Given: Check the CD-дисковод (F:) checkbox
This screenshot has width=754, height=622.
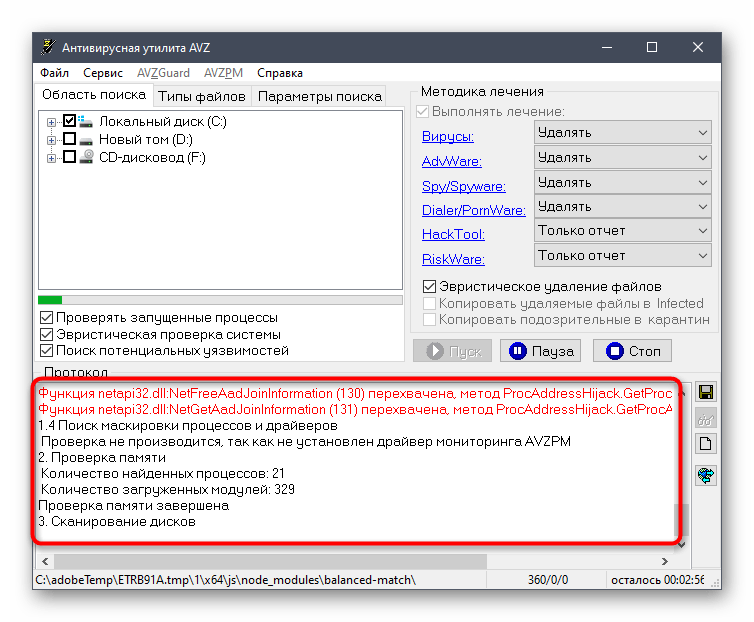Looking at the screenshot, I should click(69, 157).
